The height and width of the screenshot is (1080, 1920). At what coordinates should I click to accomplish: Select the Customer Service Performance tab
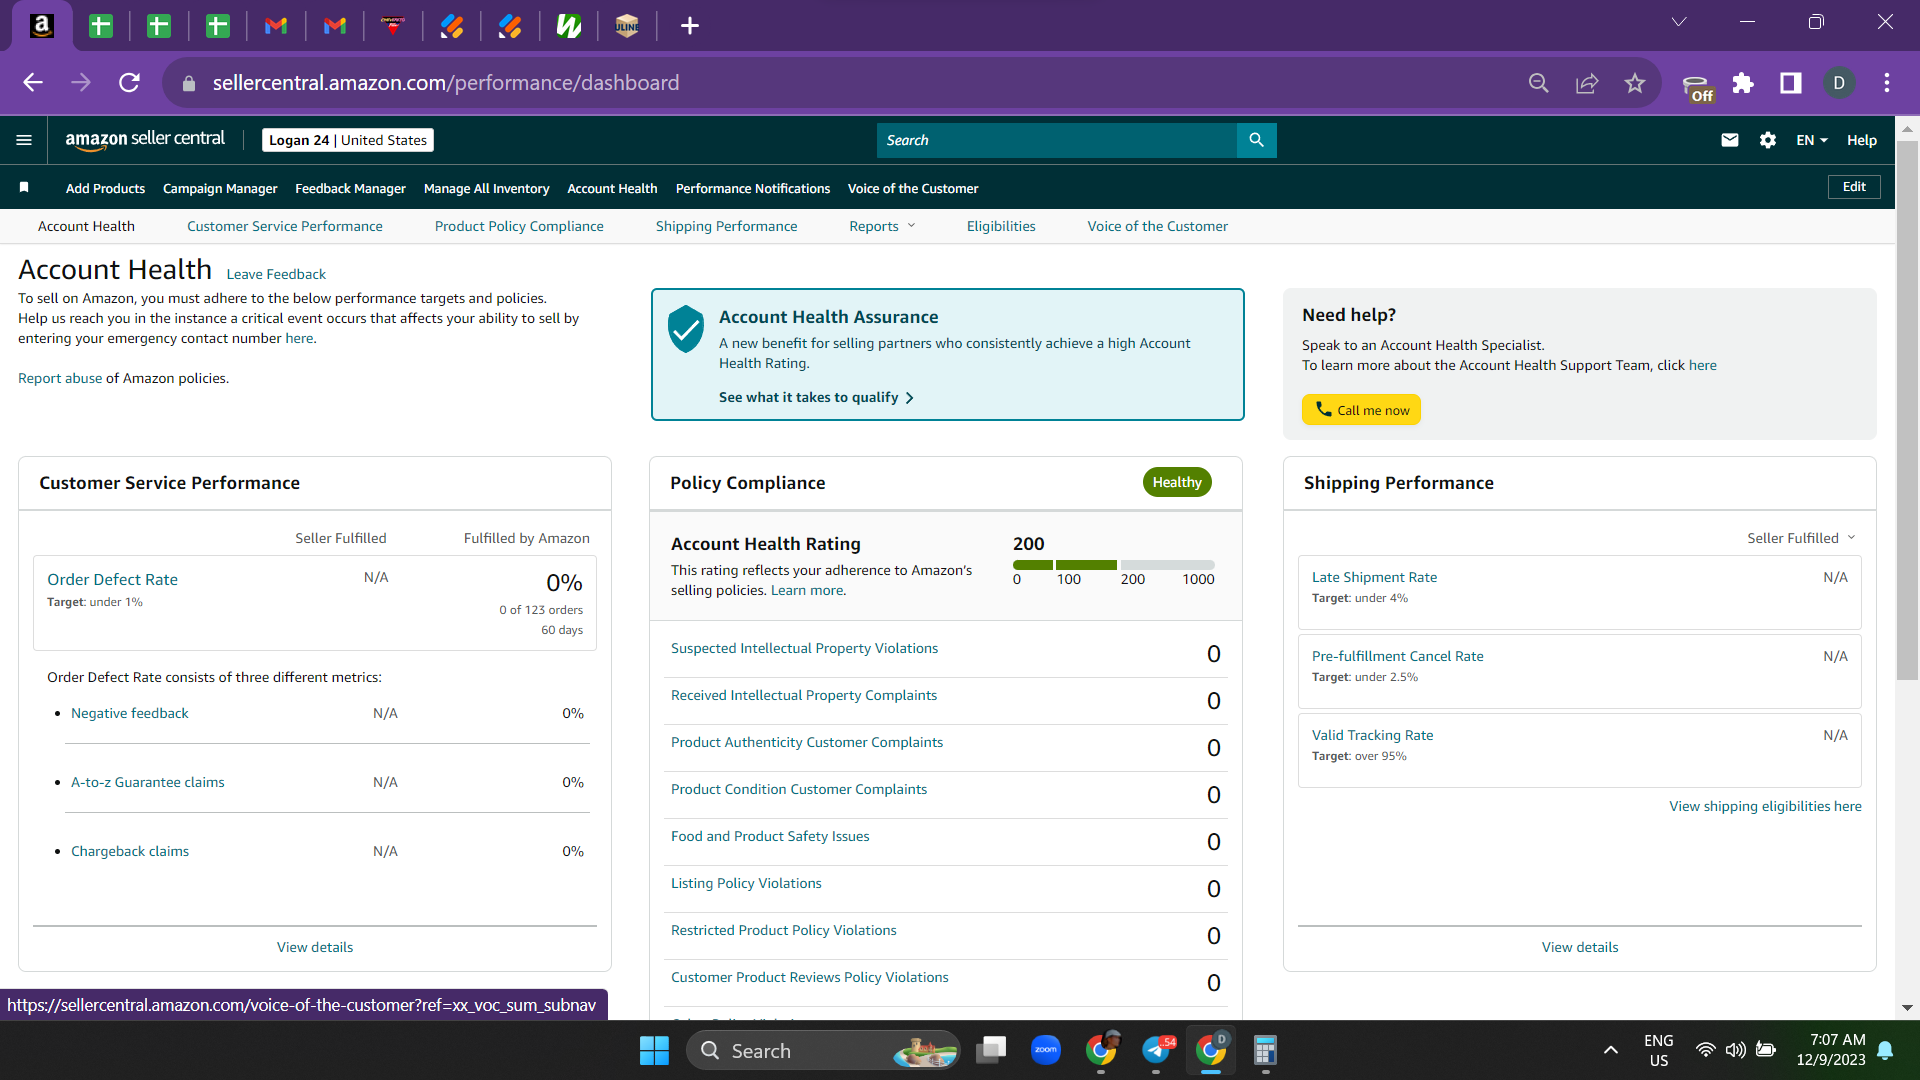285,226
